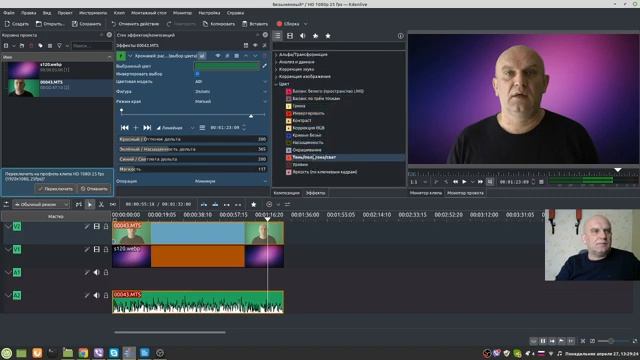The image size is (640, 360).
Task: Select the razor (scissors) tool in timeline toolbar
Action: 101,204
